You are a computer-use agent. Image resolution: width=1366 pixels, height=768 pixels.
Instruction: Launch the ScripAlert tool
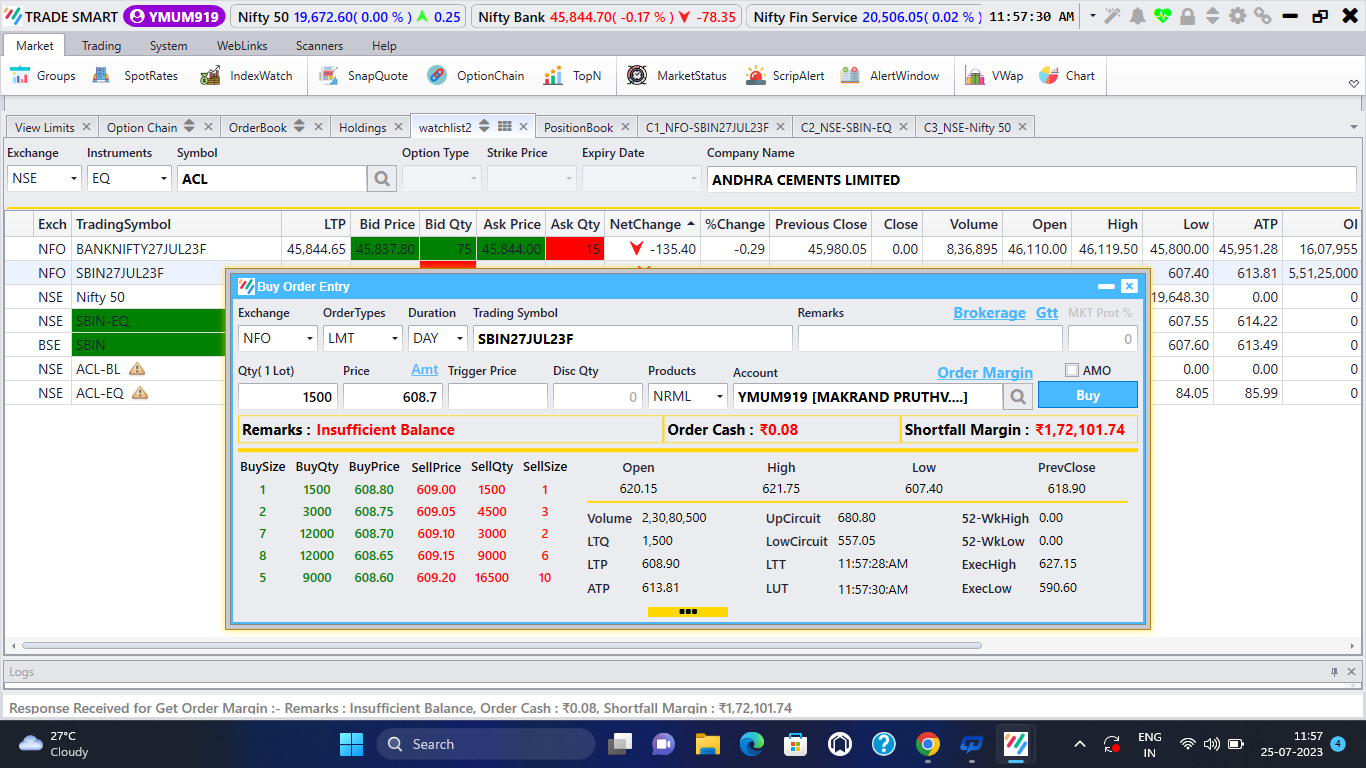(x=785, y=76)
